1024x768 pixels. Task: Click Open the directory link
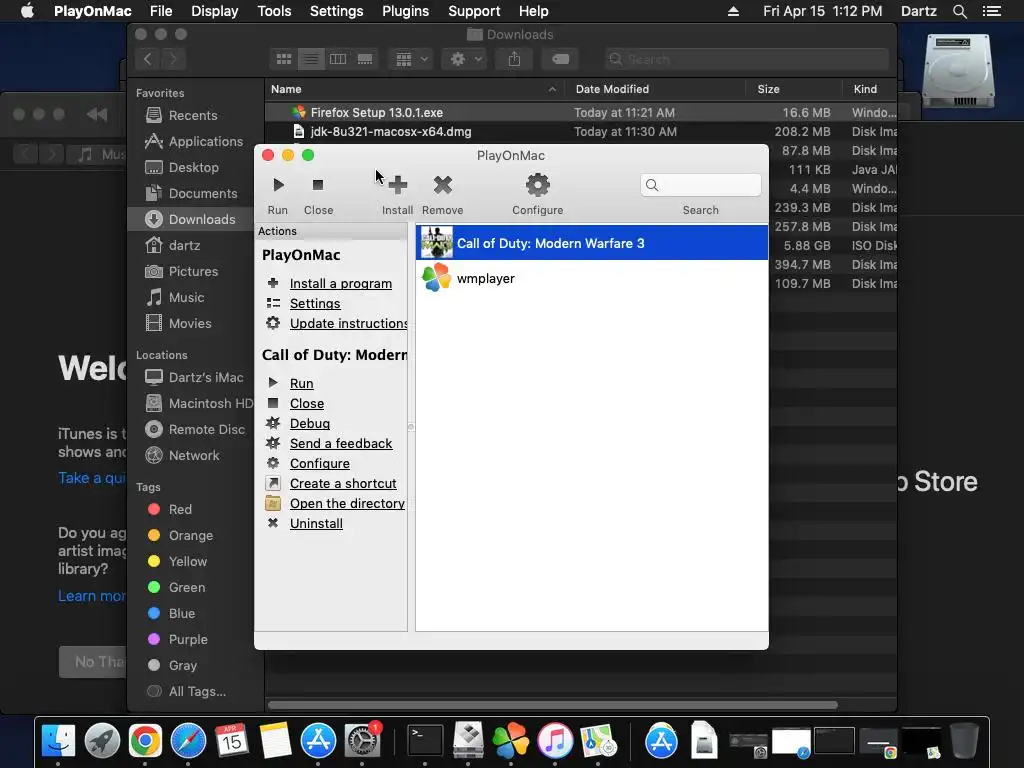pyautogui.click(x=347, y=504)
